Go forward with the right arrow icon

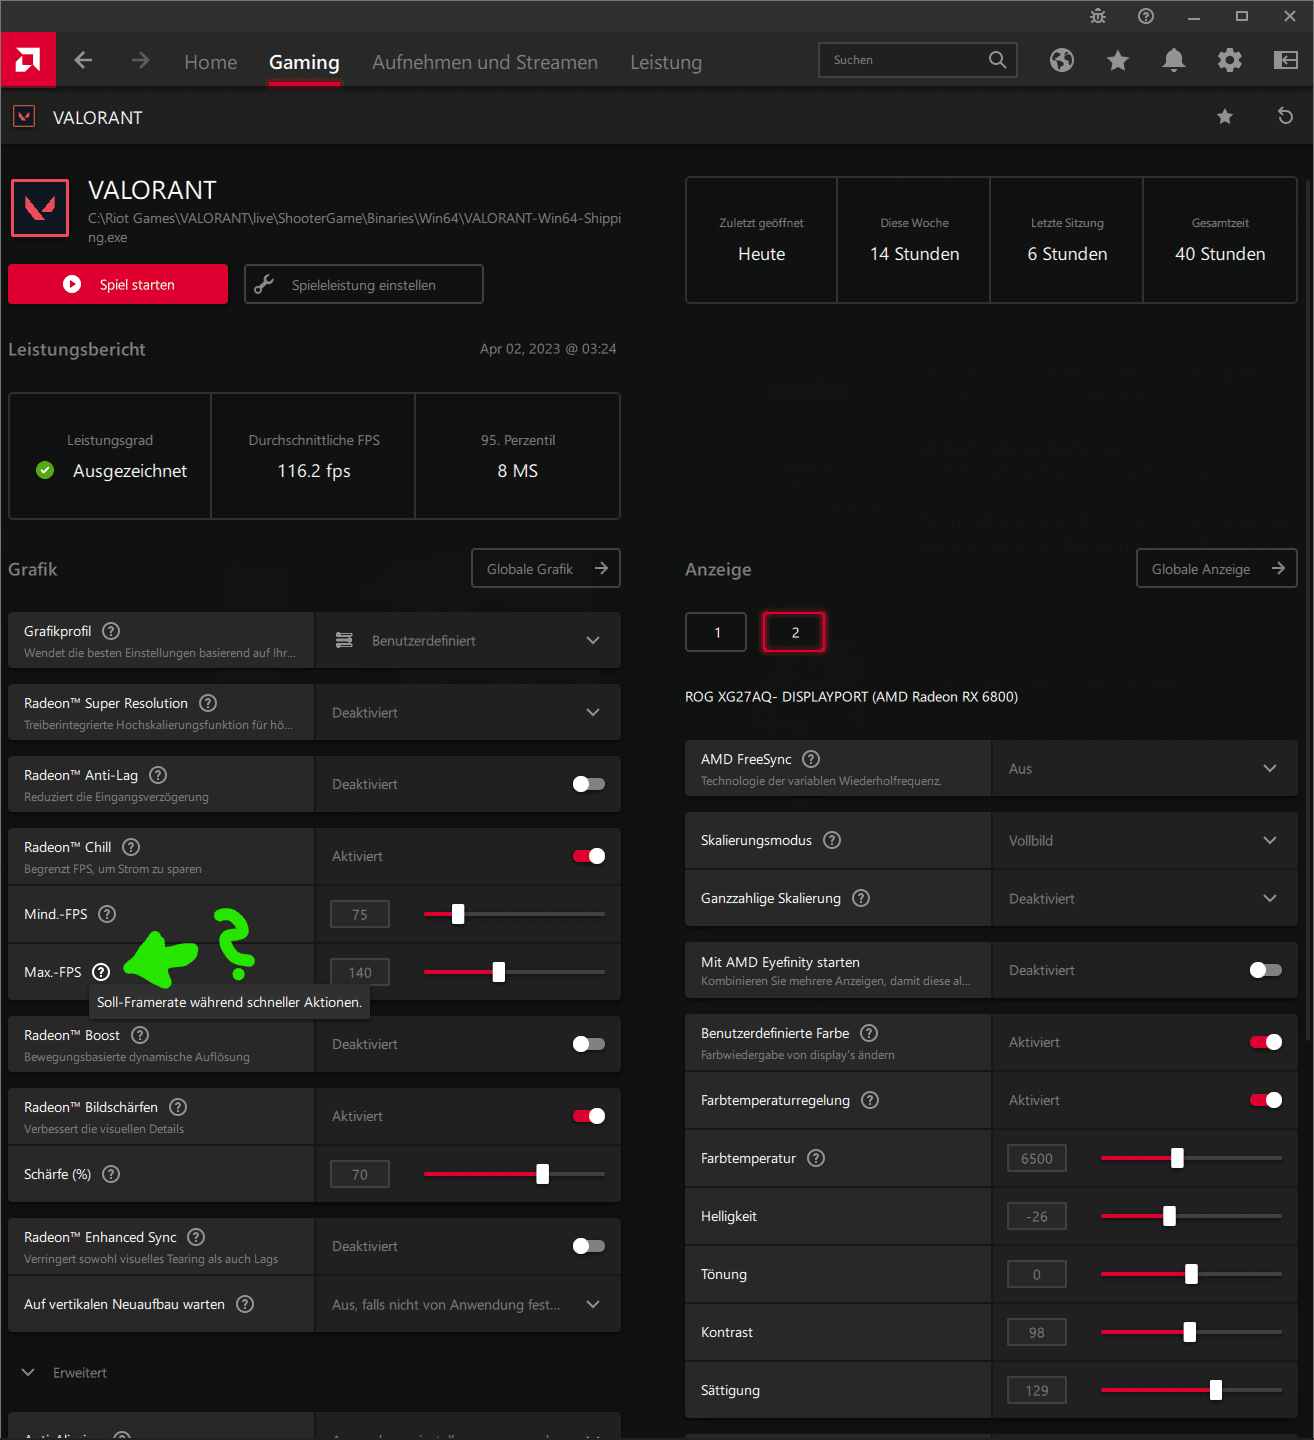point(140,61)
